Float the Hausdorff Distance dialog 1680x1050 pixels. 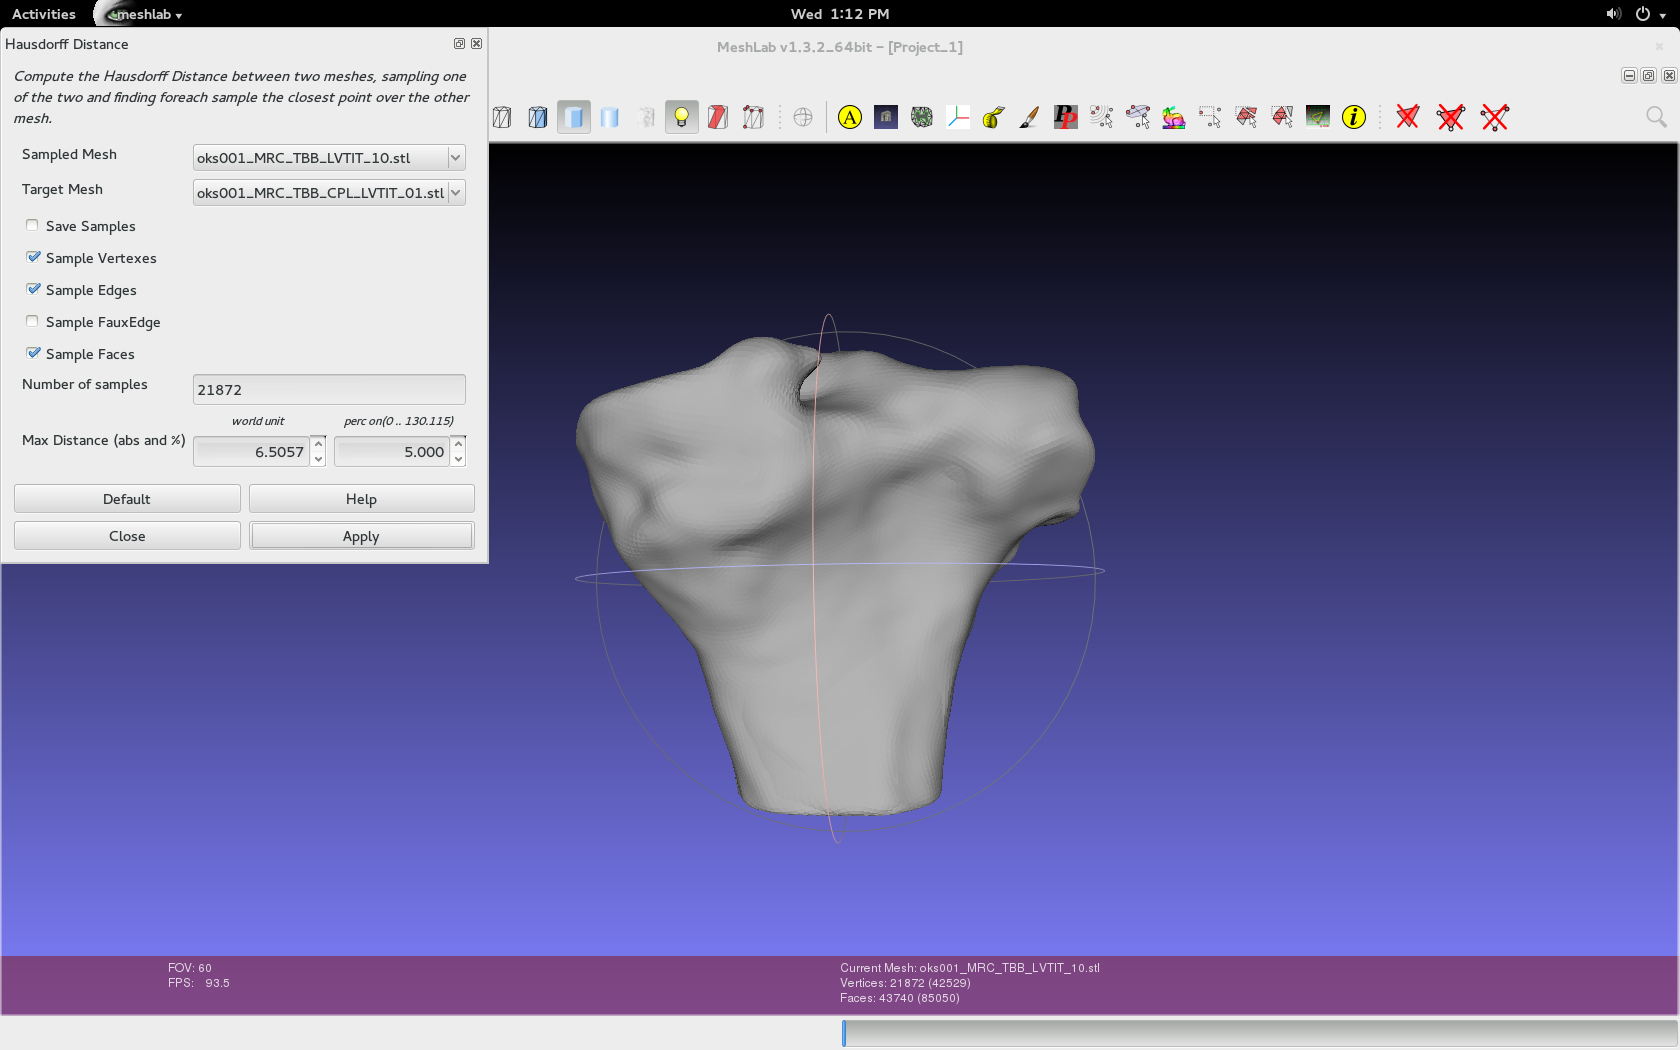coord(459,44)
